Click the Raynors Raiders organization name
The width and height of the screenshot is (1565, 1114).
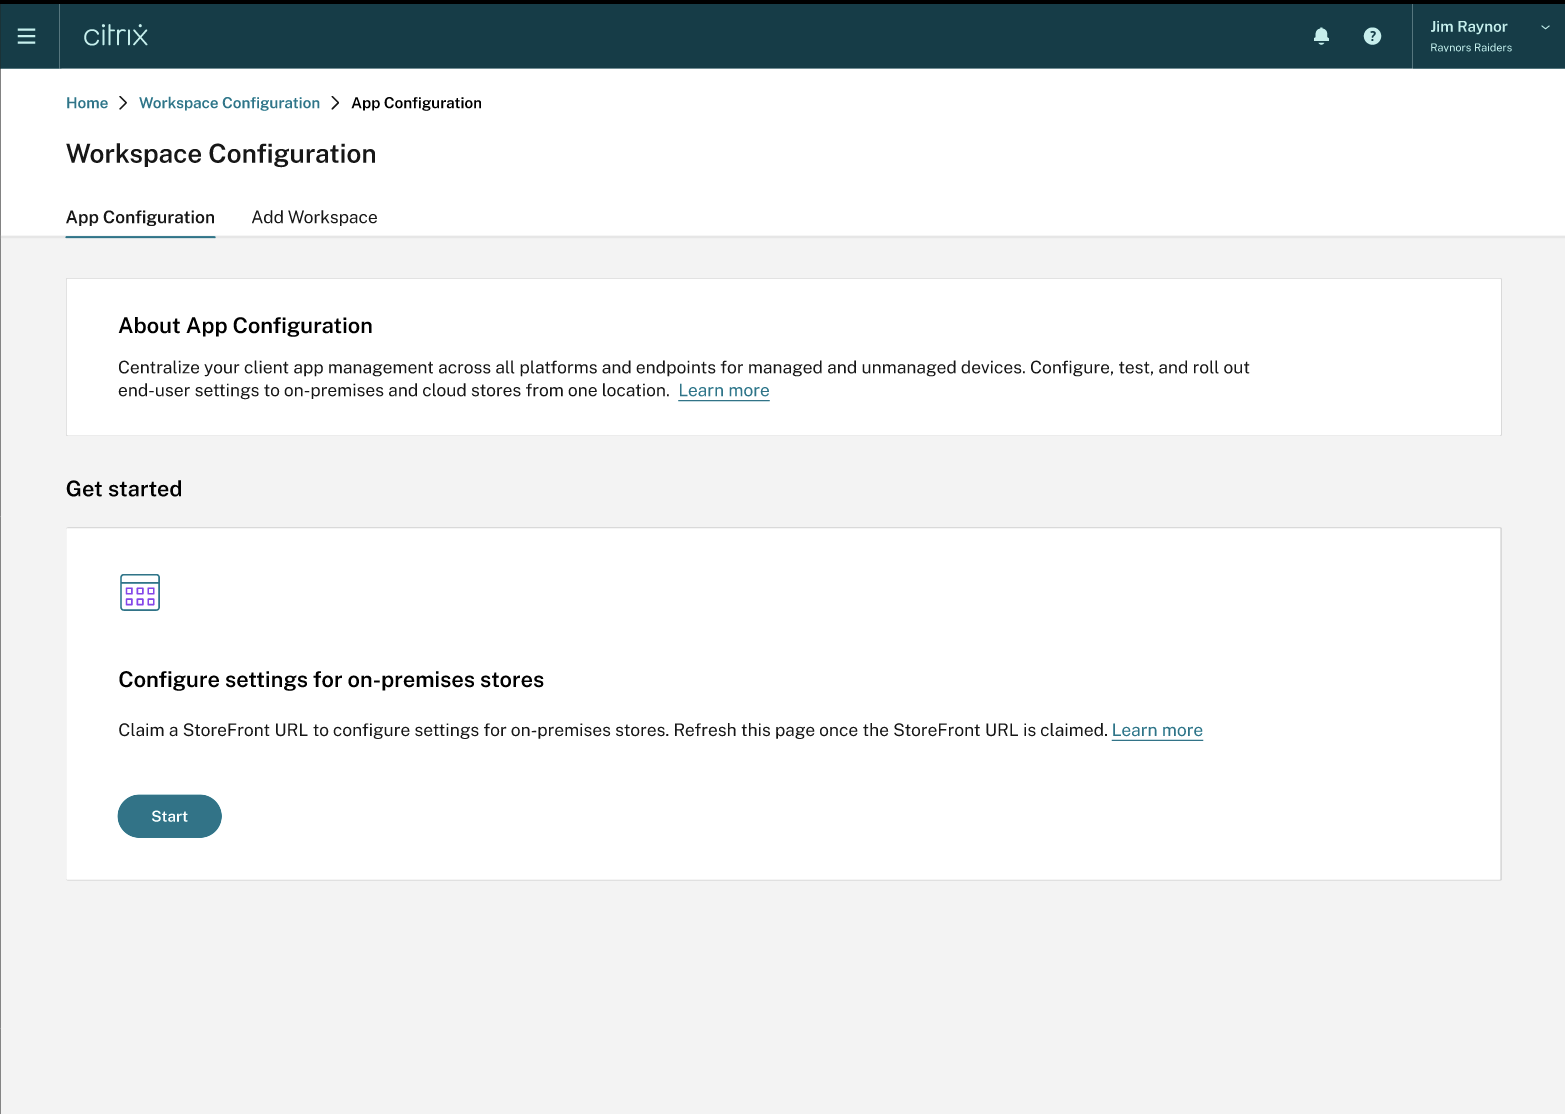click(1470, 48)
